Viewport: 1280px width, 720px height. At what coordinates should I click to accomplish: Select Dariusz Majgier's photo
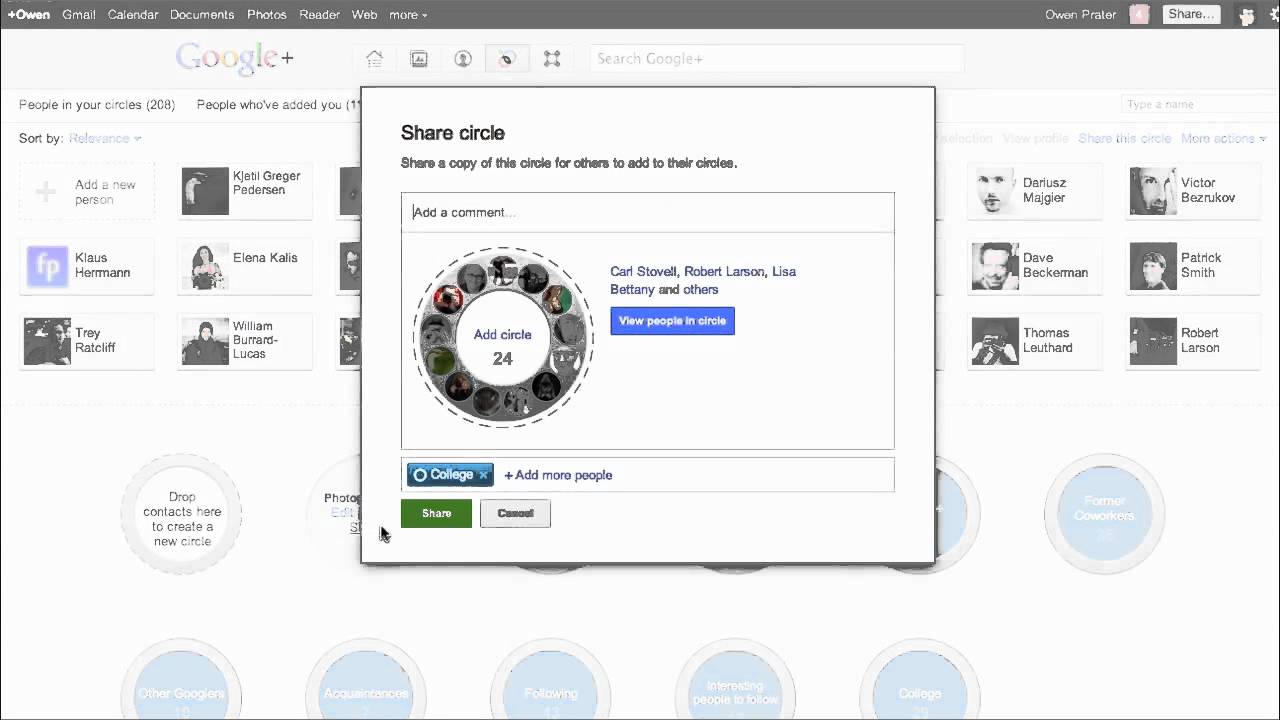tap(995, 190)
